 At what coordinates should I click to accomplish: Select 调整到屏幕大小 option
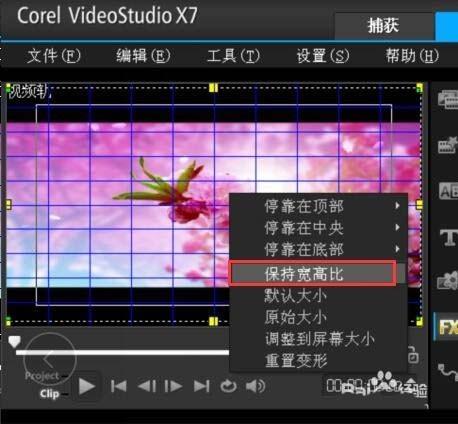point(320,339)
